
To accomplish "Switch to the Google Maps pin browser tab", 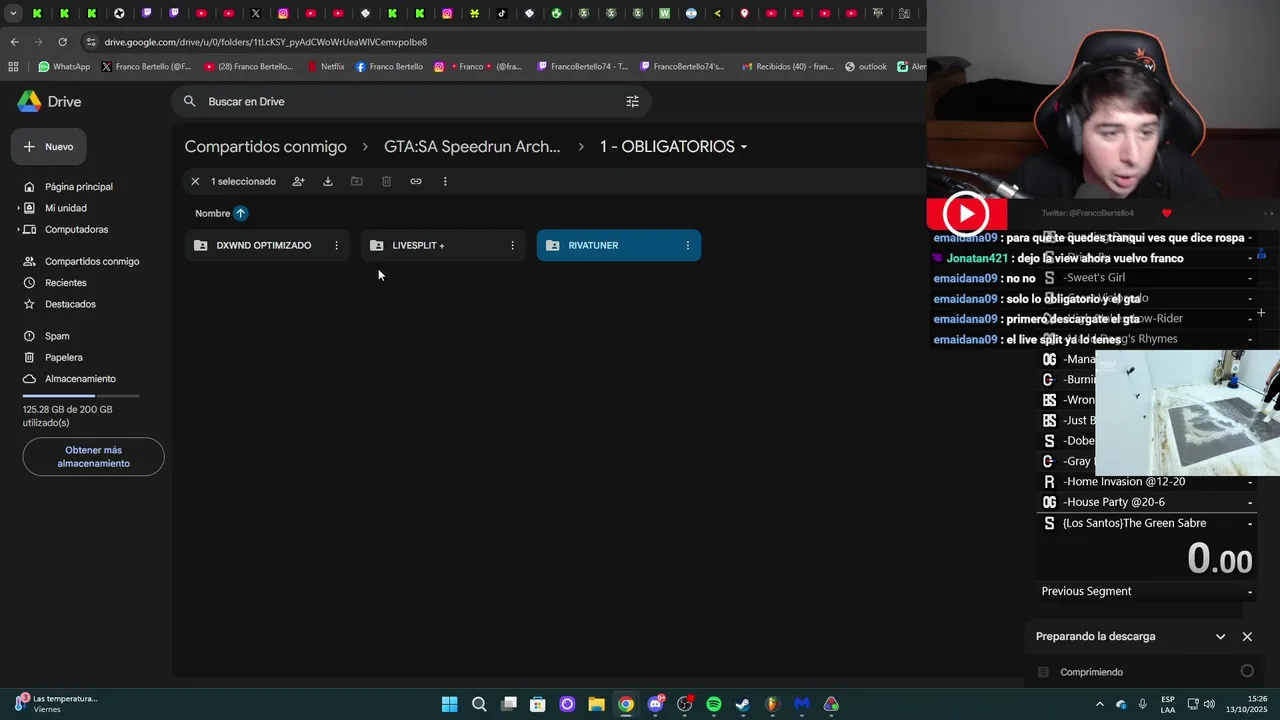I will [x=745, y=13].
